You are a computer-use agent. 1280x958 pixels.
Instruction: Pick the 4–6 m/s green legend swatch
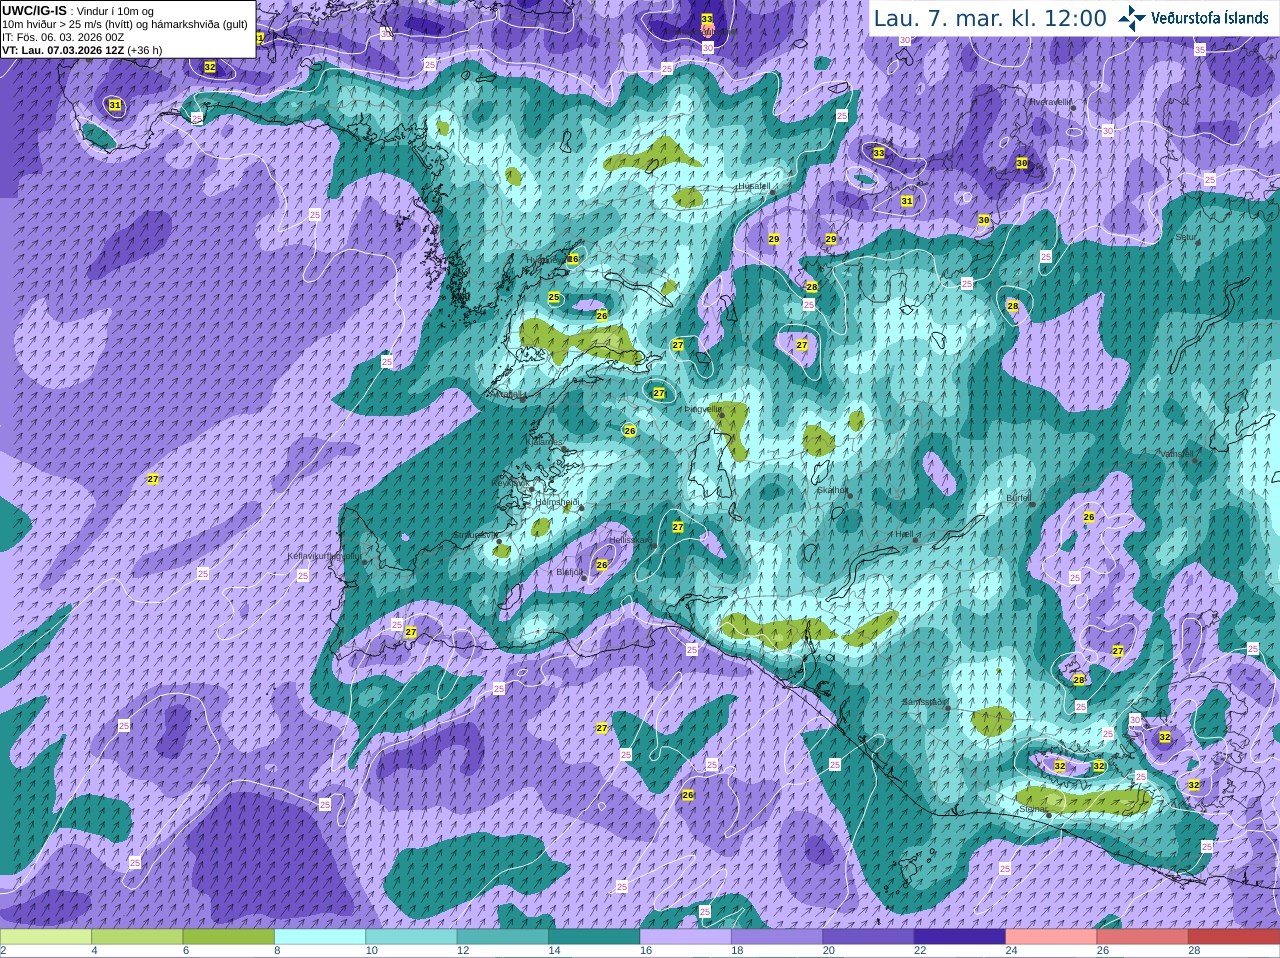point(138,937)
